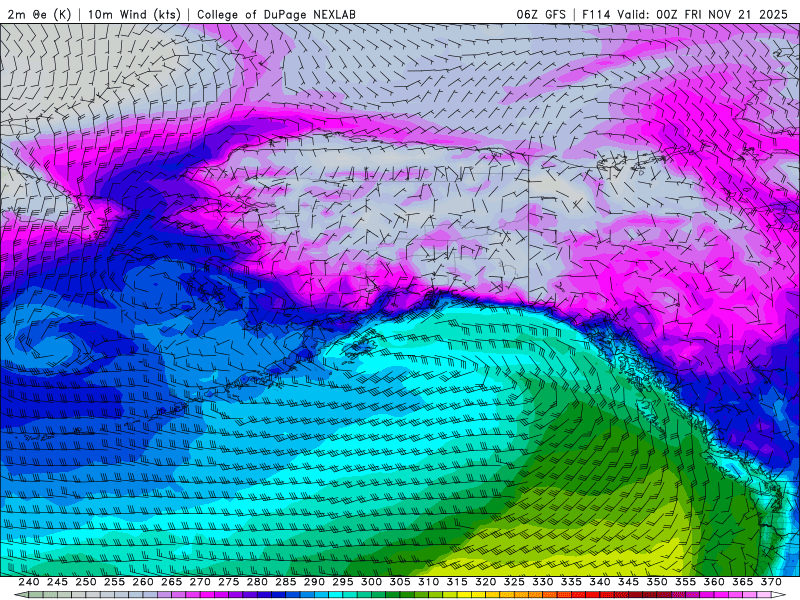
Task: Click the solid red swatch below 340
Action: 593,595
